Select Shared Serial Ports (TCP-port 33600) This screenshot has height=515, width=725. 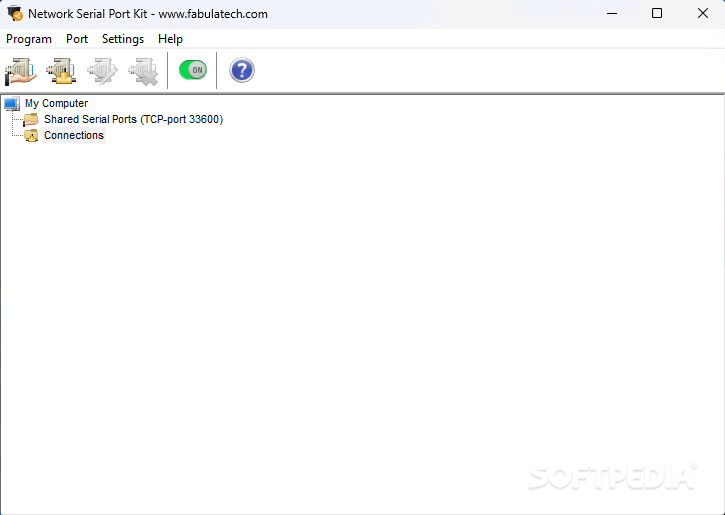pyautogui.click(x=133, y=119)
